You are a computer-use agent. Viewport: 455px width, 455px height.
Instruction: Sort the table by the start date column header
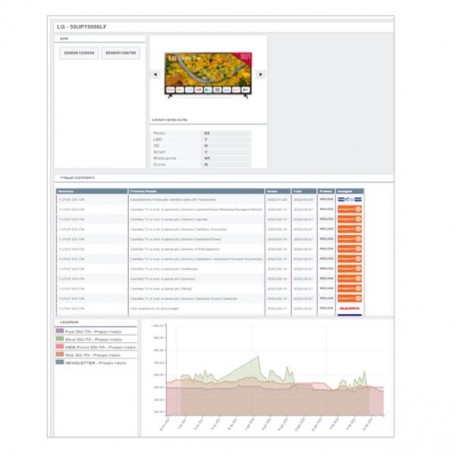coord(278,191)
